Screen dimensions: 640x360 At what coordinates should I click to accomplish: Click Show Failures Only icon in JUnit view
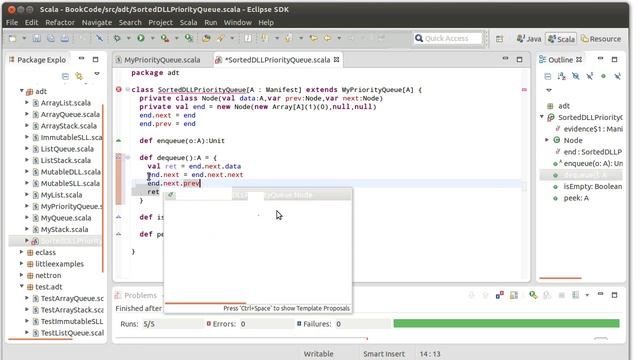coord(500,295)
